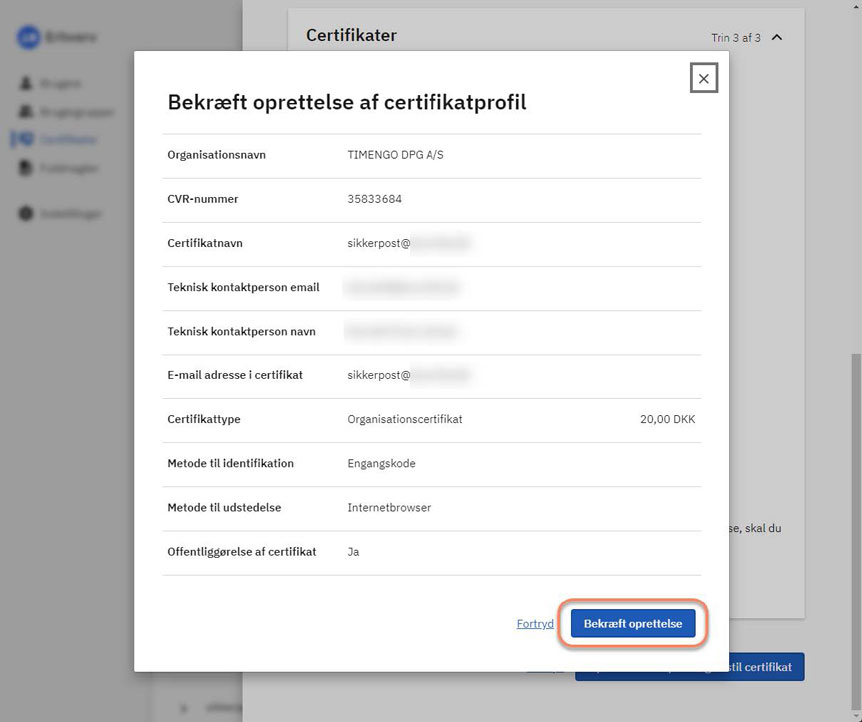This screenshot has height=722, width=862.
Task: Click the Ja publication value
Action: [353, 552]
